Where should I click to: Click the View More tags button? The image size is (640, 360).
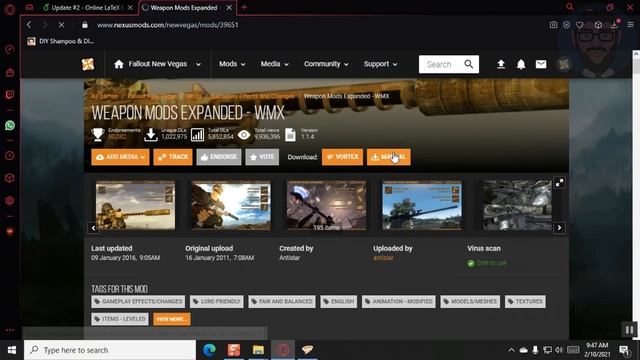click(171, 319)
